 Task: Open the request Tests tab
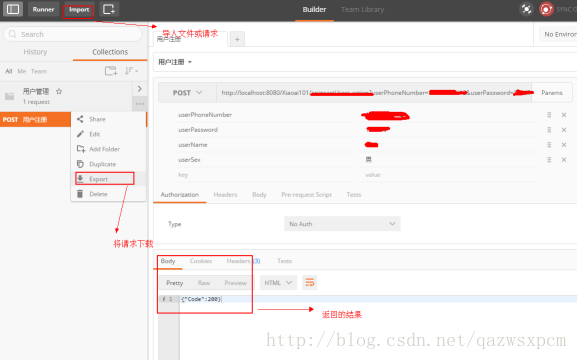(x=354, y=194)
